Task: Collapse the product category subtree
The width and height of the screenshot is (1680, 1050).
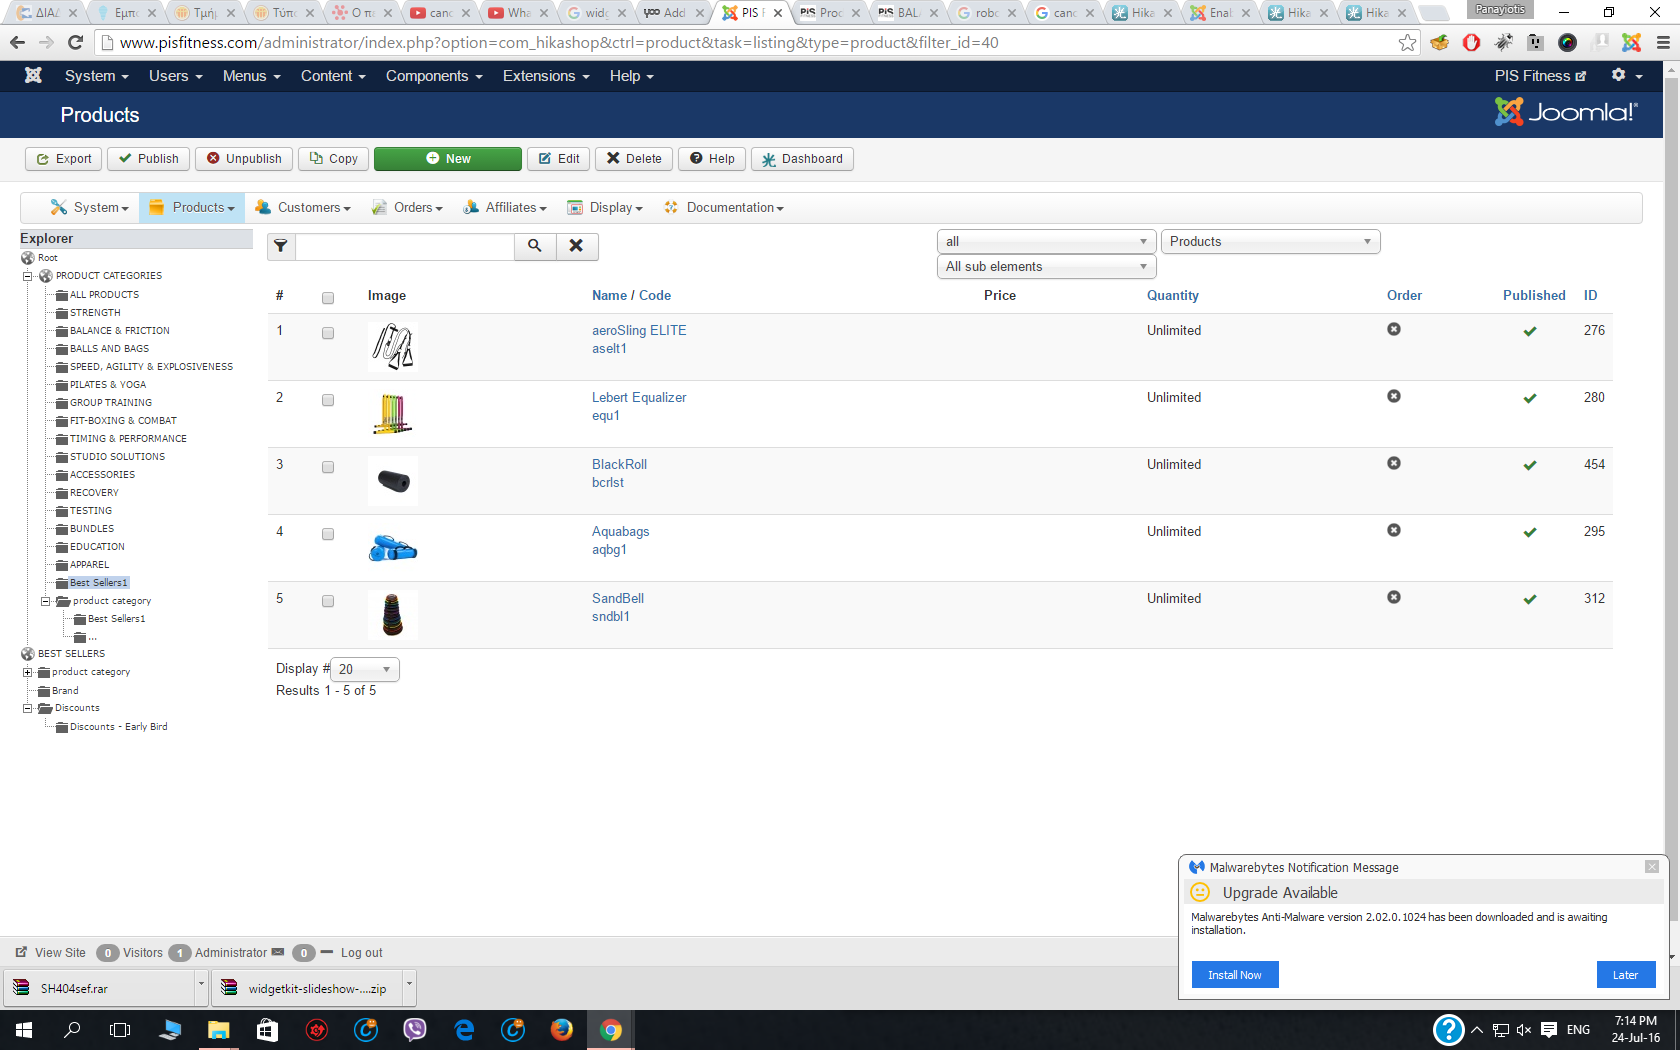Action: click(x=45, y=601)
